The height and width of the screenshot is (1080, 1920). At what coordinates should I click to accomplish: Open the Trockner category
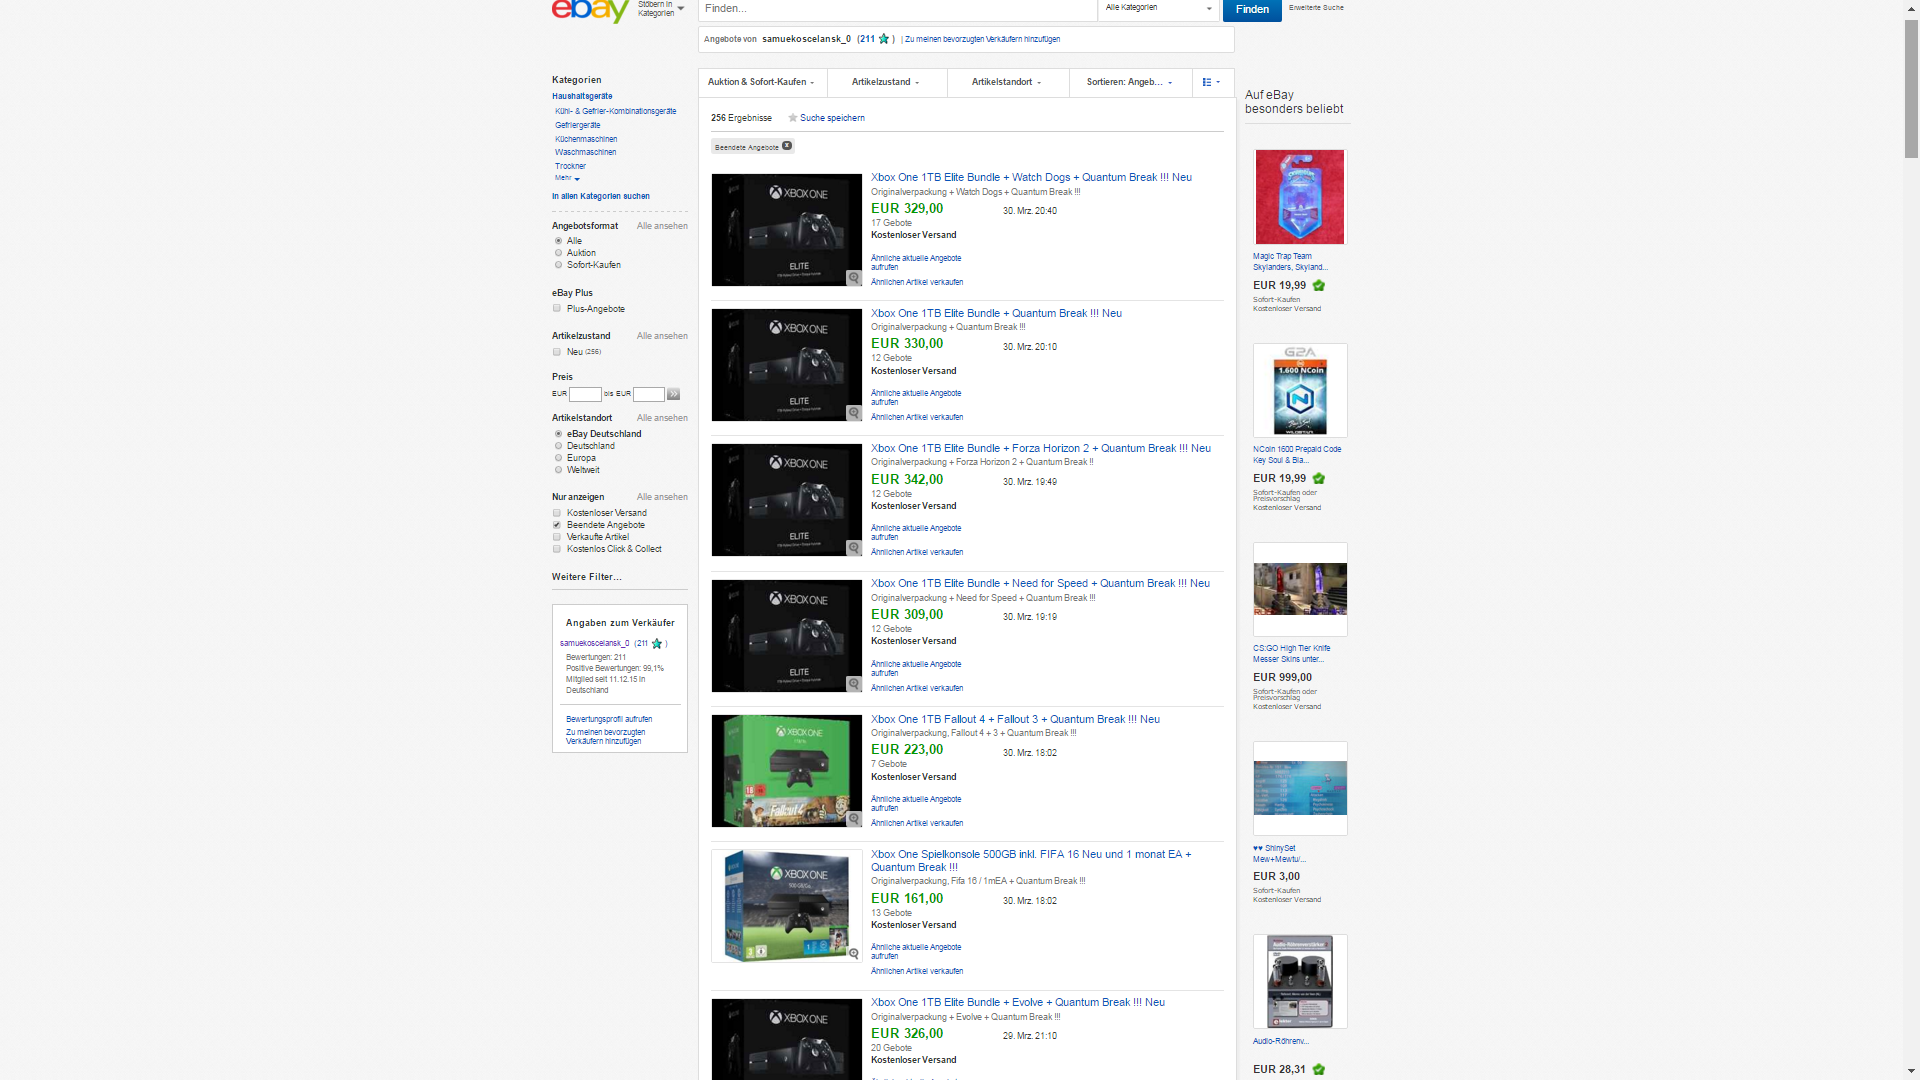coord(570,166)
